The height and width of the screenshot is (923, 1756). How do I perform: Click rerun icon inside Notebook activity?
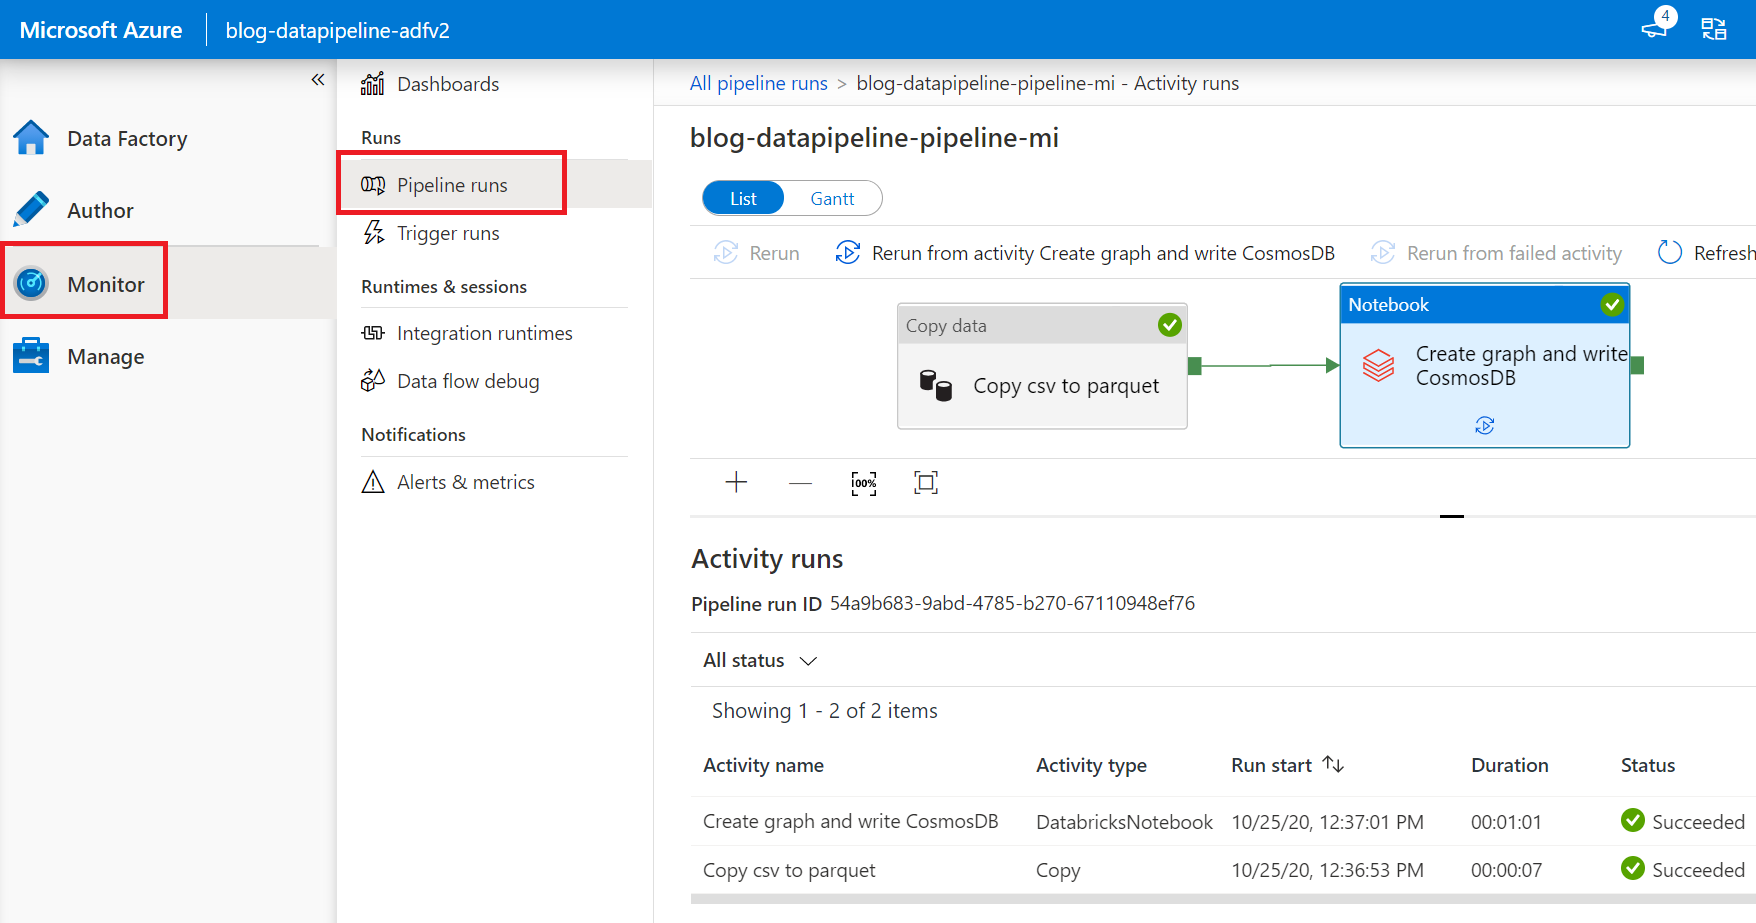pos(1484,426)
